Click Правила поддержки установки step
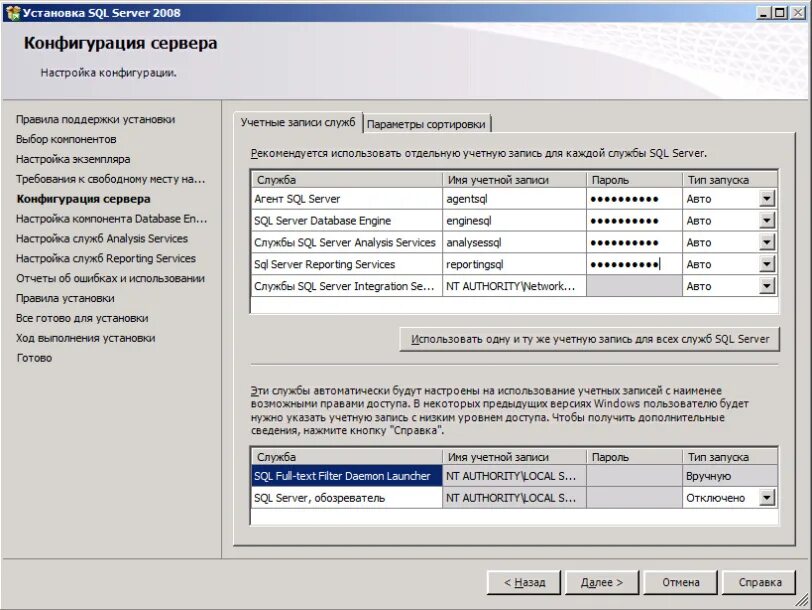Screen dimensions: 812x610 click(x=95, y=119)
